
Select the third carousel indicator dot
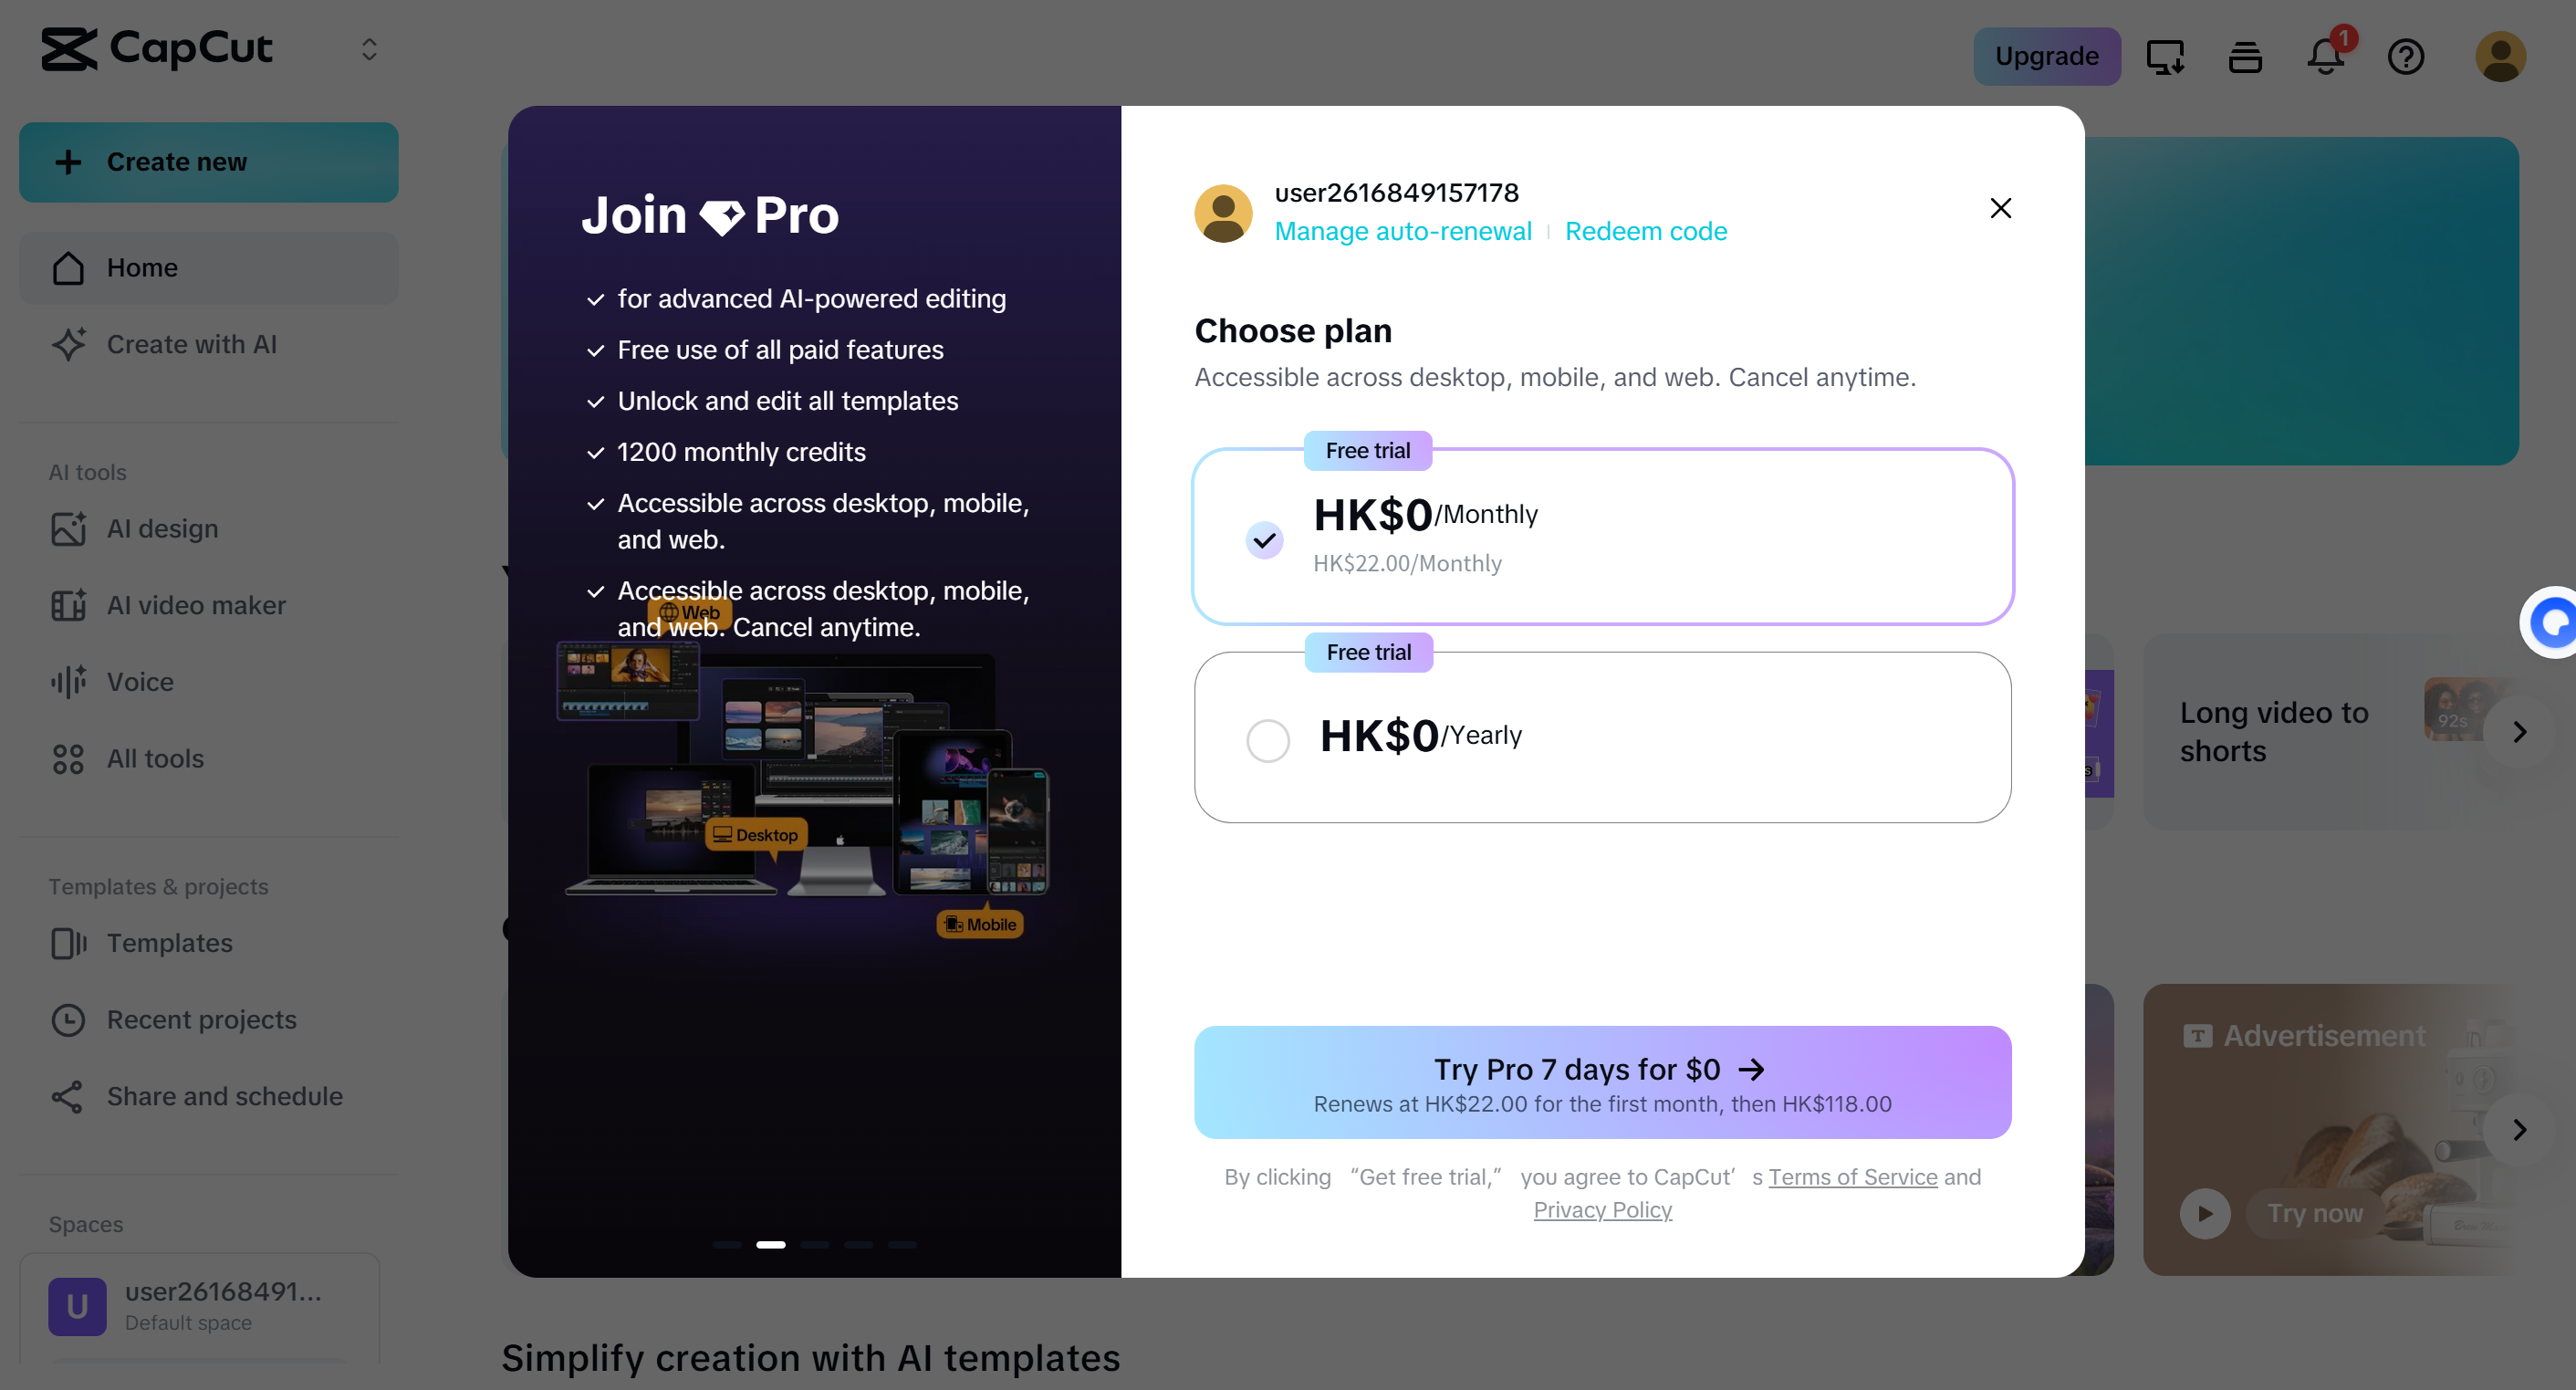814,1245
